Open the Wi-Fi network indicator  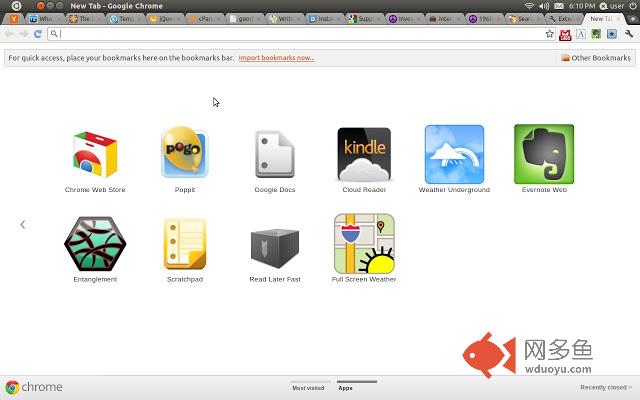click(529, 6)
